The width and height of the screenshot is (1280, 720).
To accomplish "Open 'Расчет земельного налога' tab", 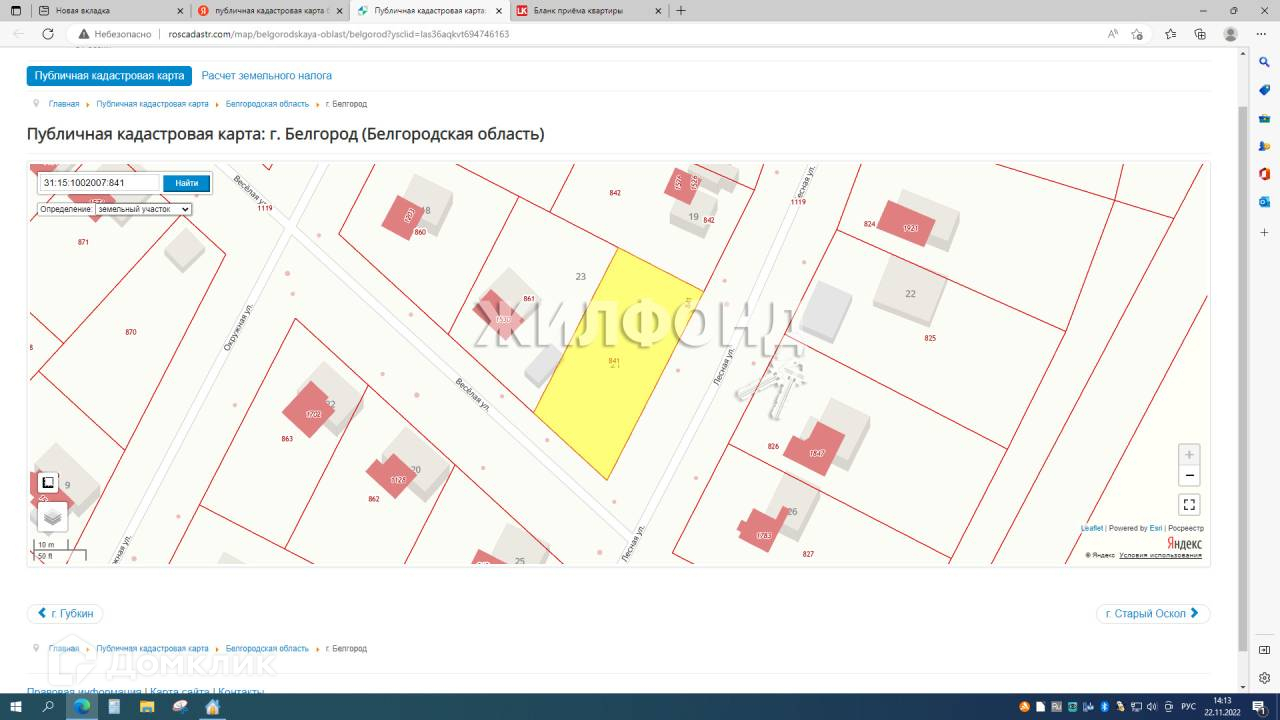I will click(x=267, y=76).
